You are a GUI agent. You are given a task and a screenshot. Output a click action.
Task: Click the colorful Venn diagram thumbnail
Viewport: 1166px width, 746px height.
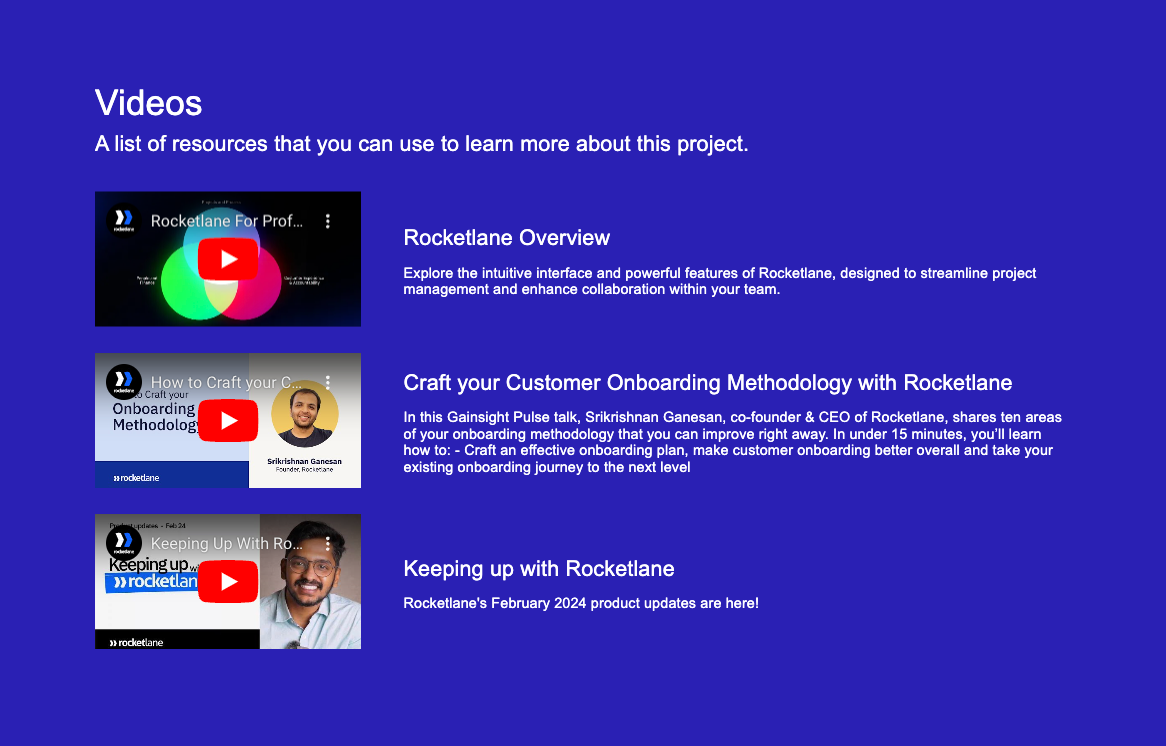228,259
